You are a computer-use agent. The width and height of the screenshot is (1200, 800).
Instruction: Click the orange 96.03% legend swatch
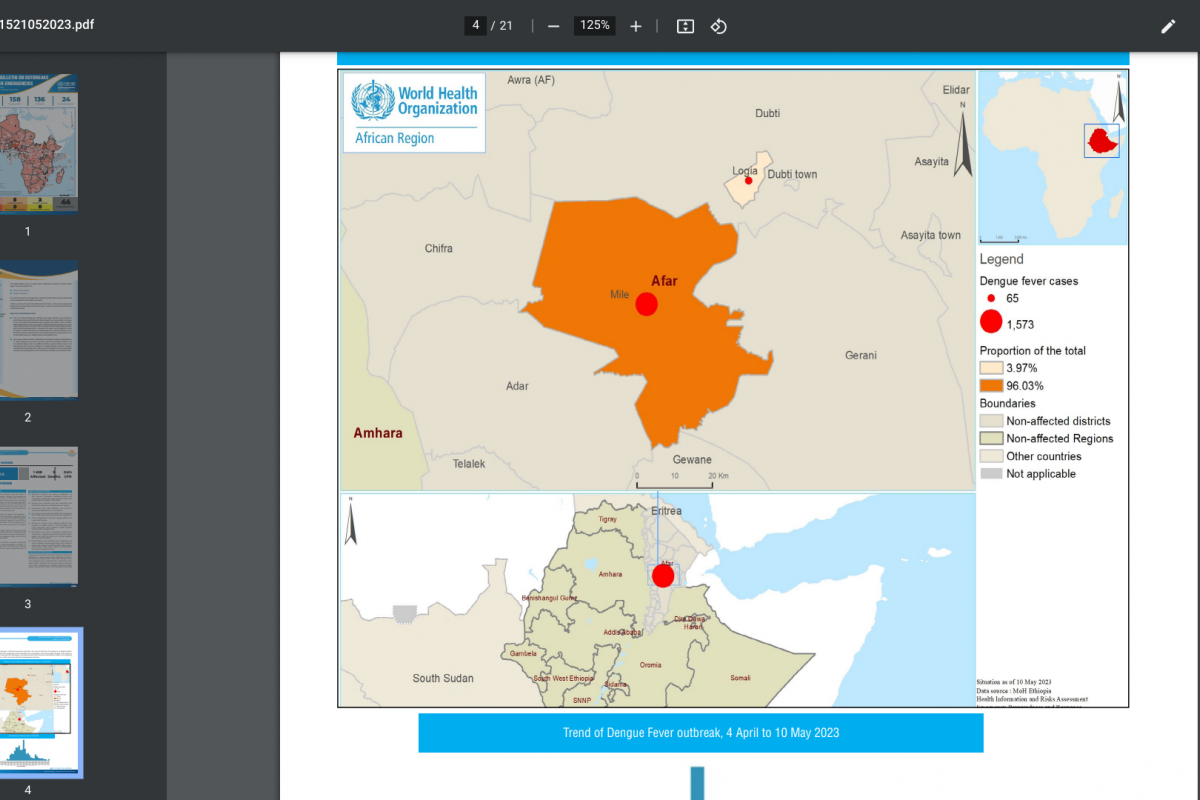point(991,386)
